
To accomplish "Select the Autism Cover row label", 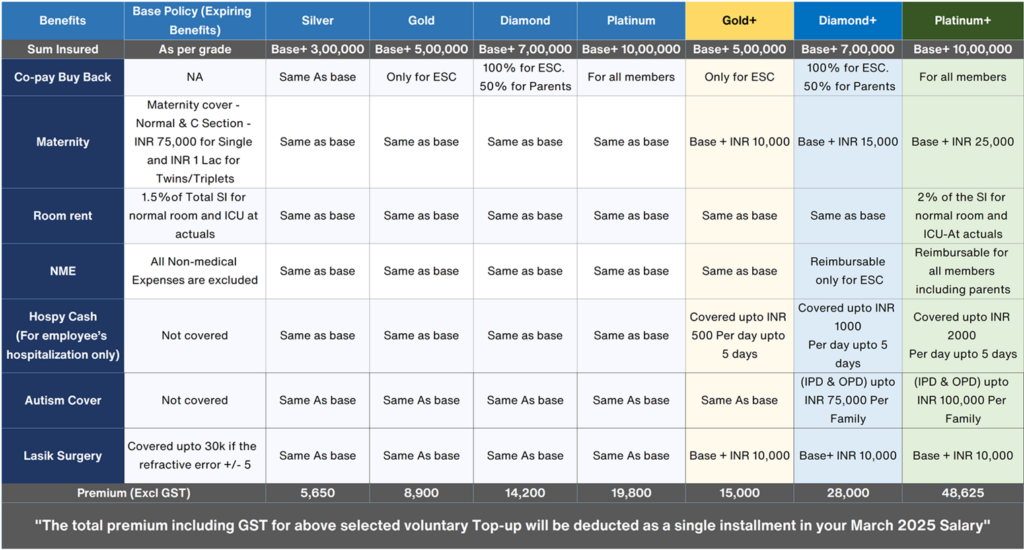I will pos(63,400).
